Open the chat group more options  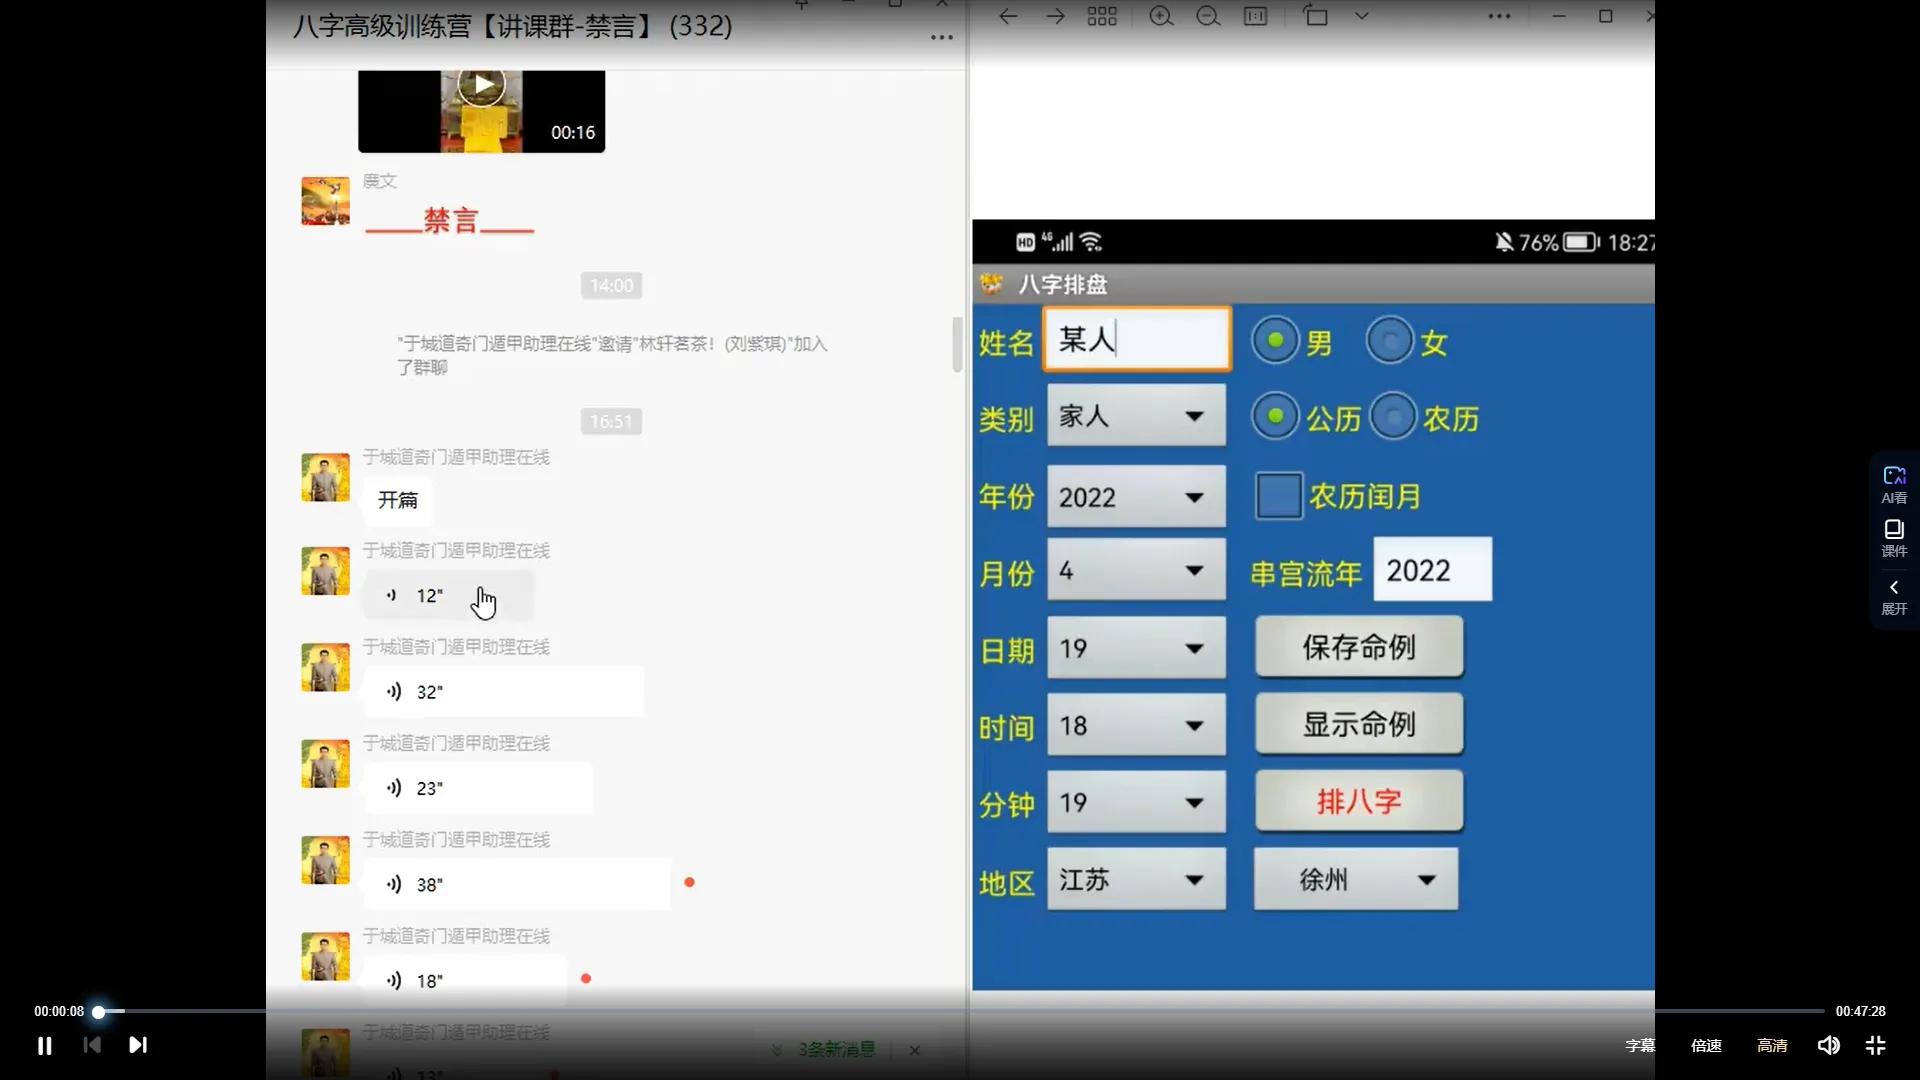(x=941, y=38)
